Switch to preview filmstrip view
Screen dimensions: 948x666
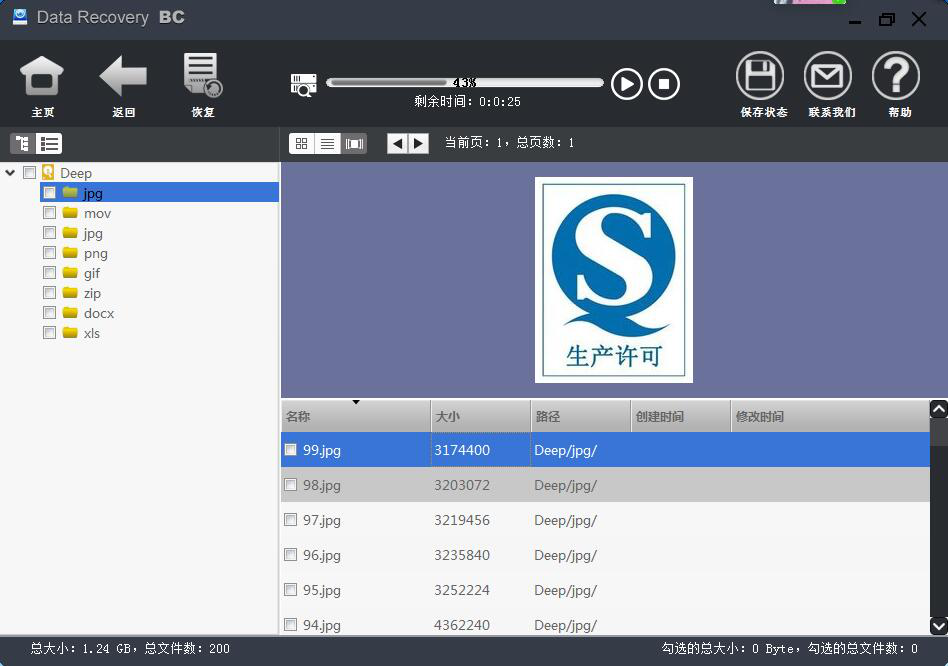(x=354, y=143)
